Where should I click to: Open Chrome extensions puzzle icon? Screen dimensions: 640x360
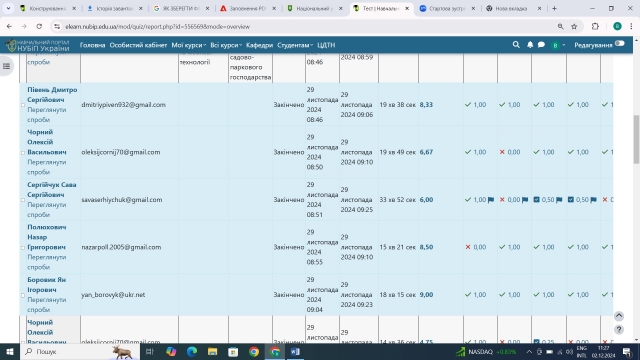pyautogui.click(x=595, y=27)
